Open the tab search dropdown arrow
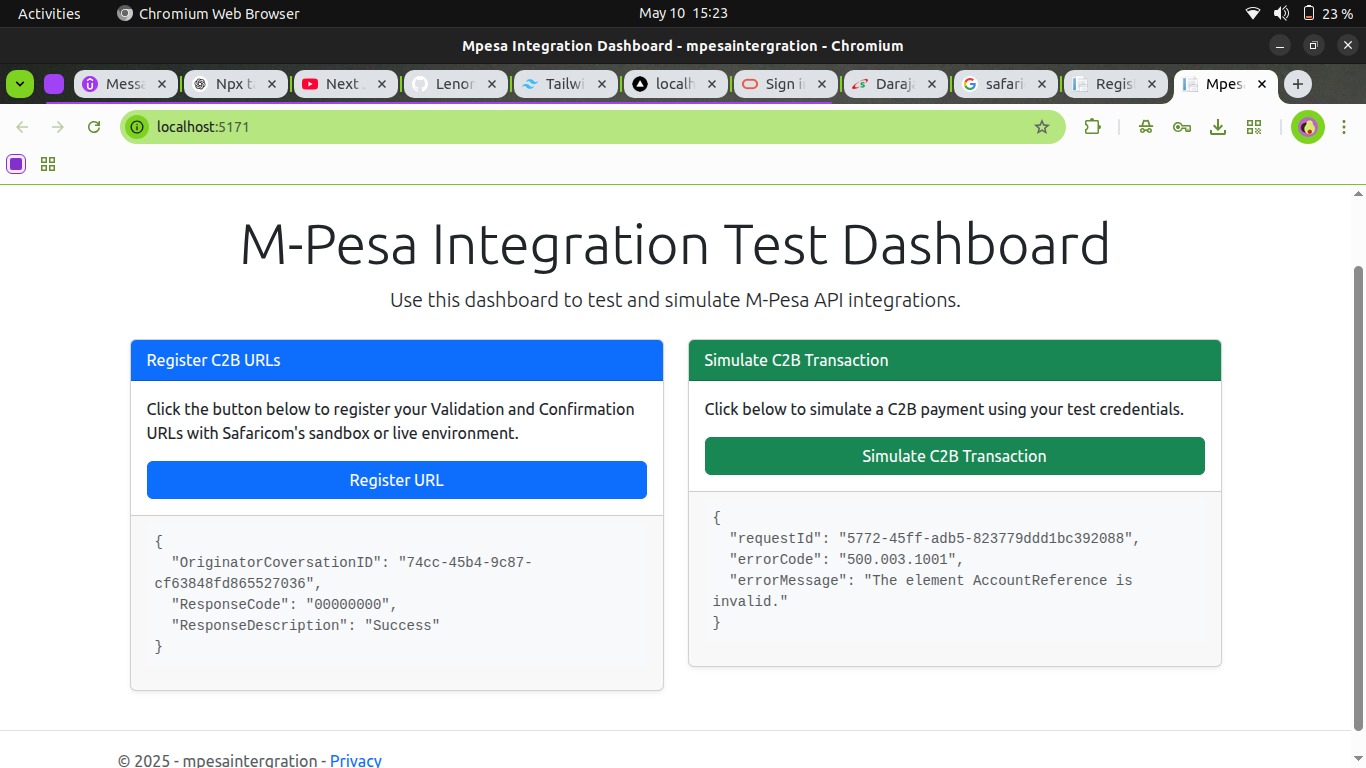Image resolution: width=1366 pixels, height=768 pixels. (x=20, y=84)
